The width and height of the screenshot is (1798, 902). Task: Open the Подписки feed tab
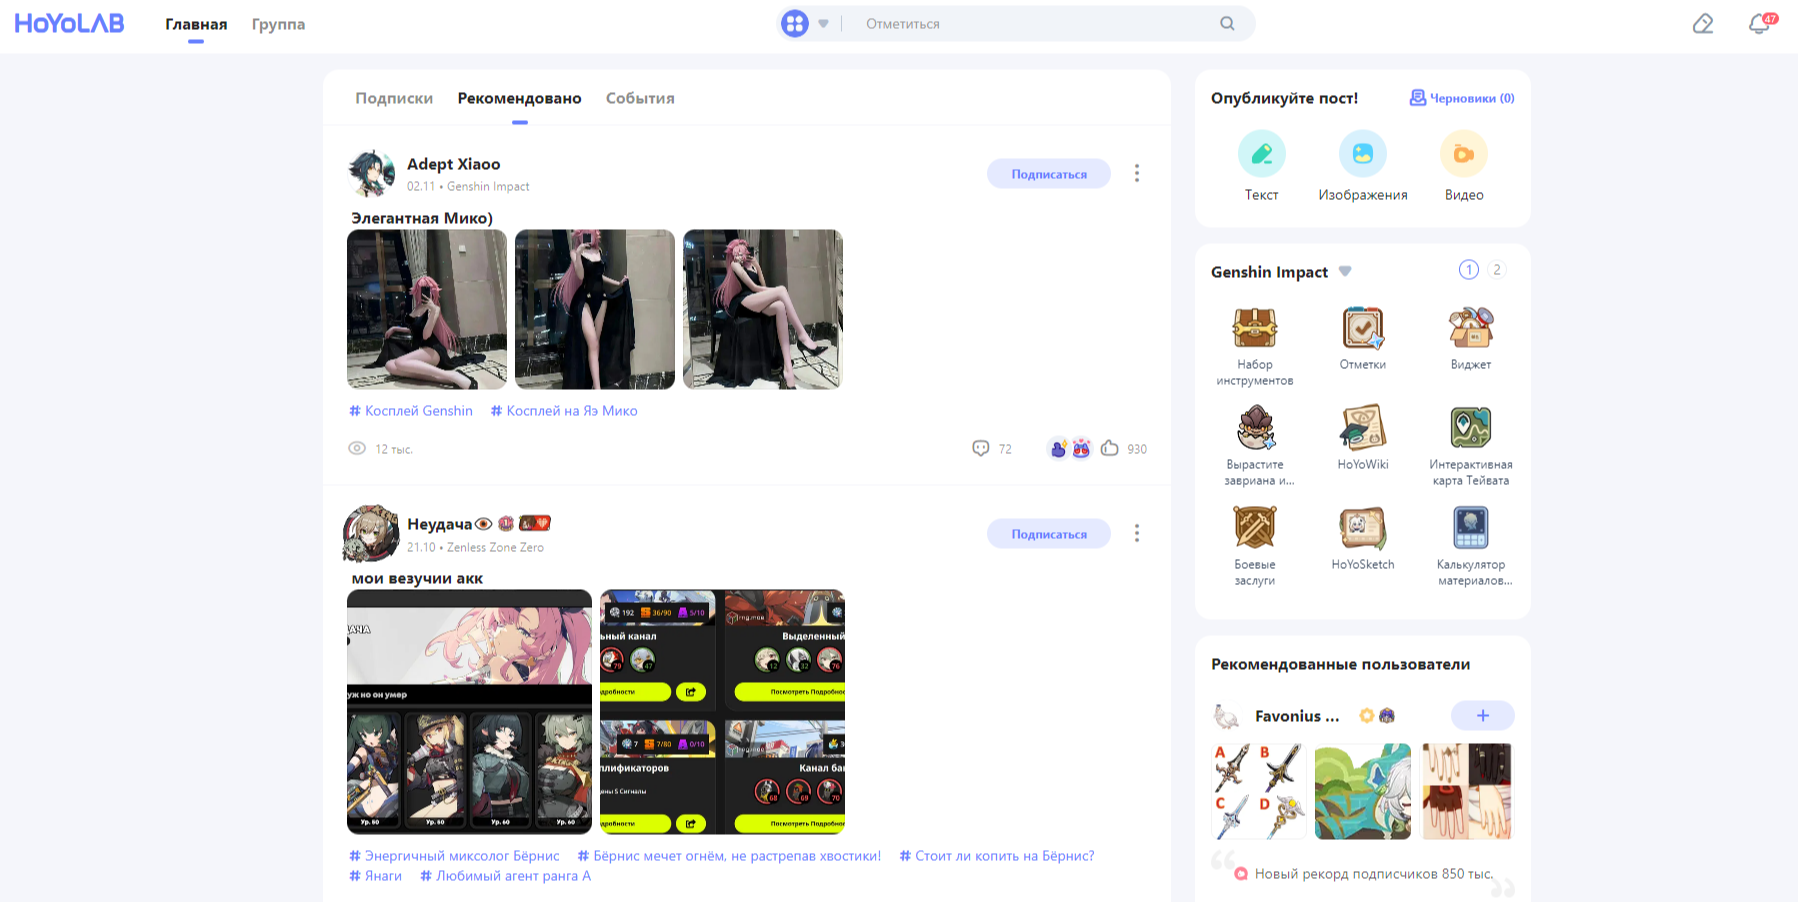pos(394,98)
